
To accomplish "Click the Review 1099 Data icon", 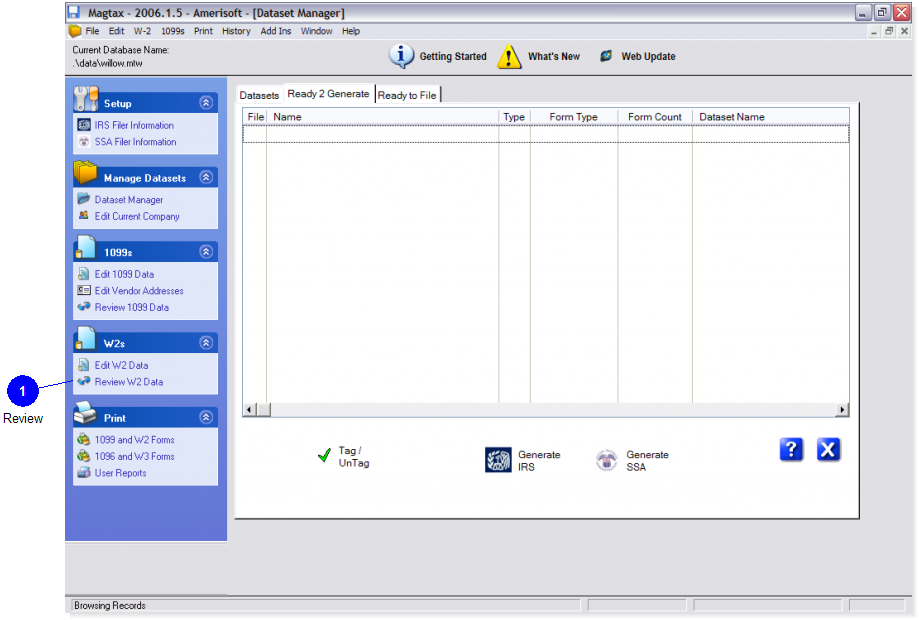I will (x=84, y=306).
